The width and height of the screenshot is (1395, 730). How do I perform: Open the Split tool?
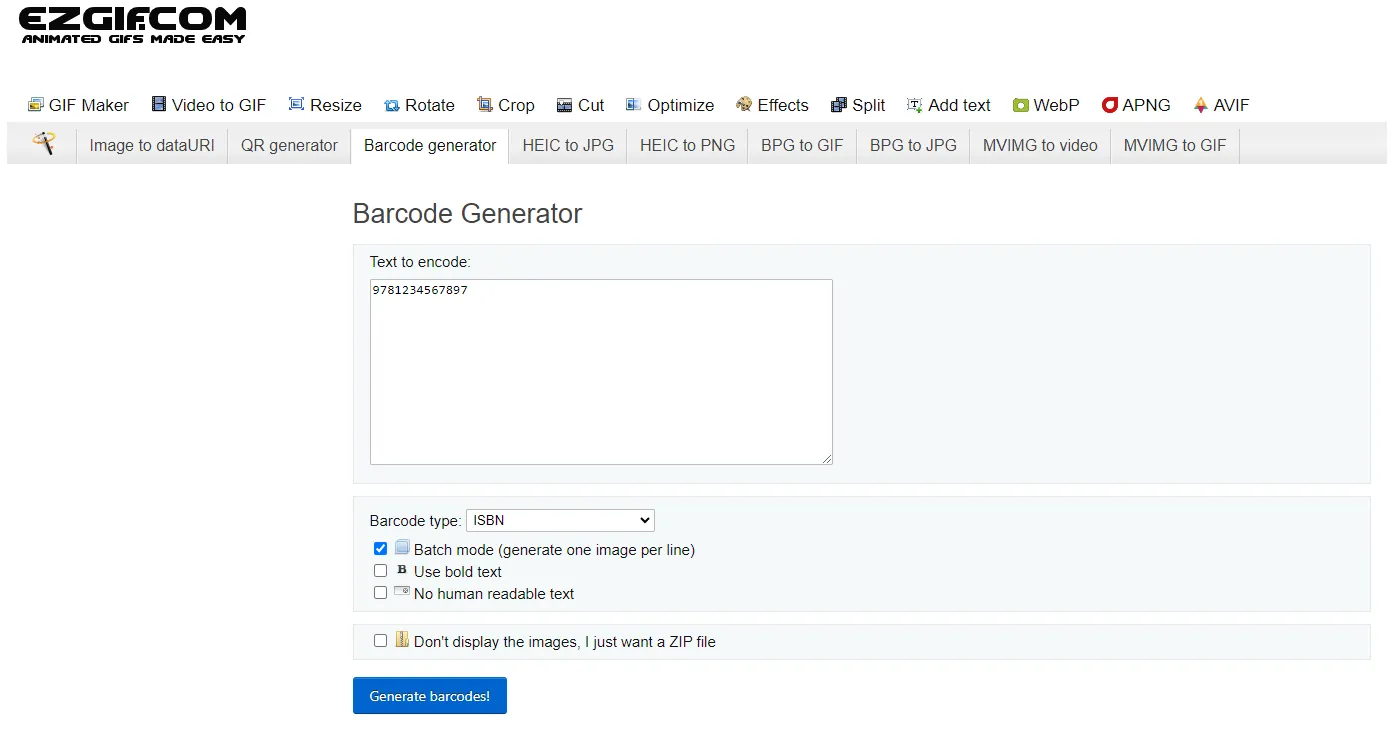[858, 105]
